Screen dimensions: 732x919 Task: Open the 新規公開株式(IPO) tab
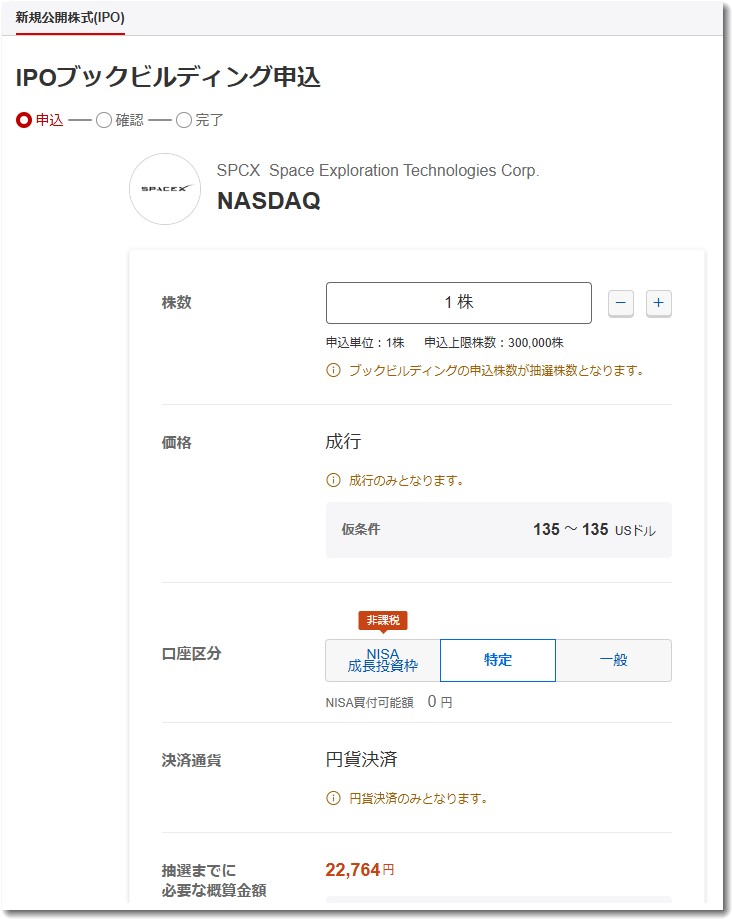(x=70, y=18)
